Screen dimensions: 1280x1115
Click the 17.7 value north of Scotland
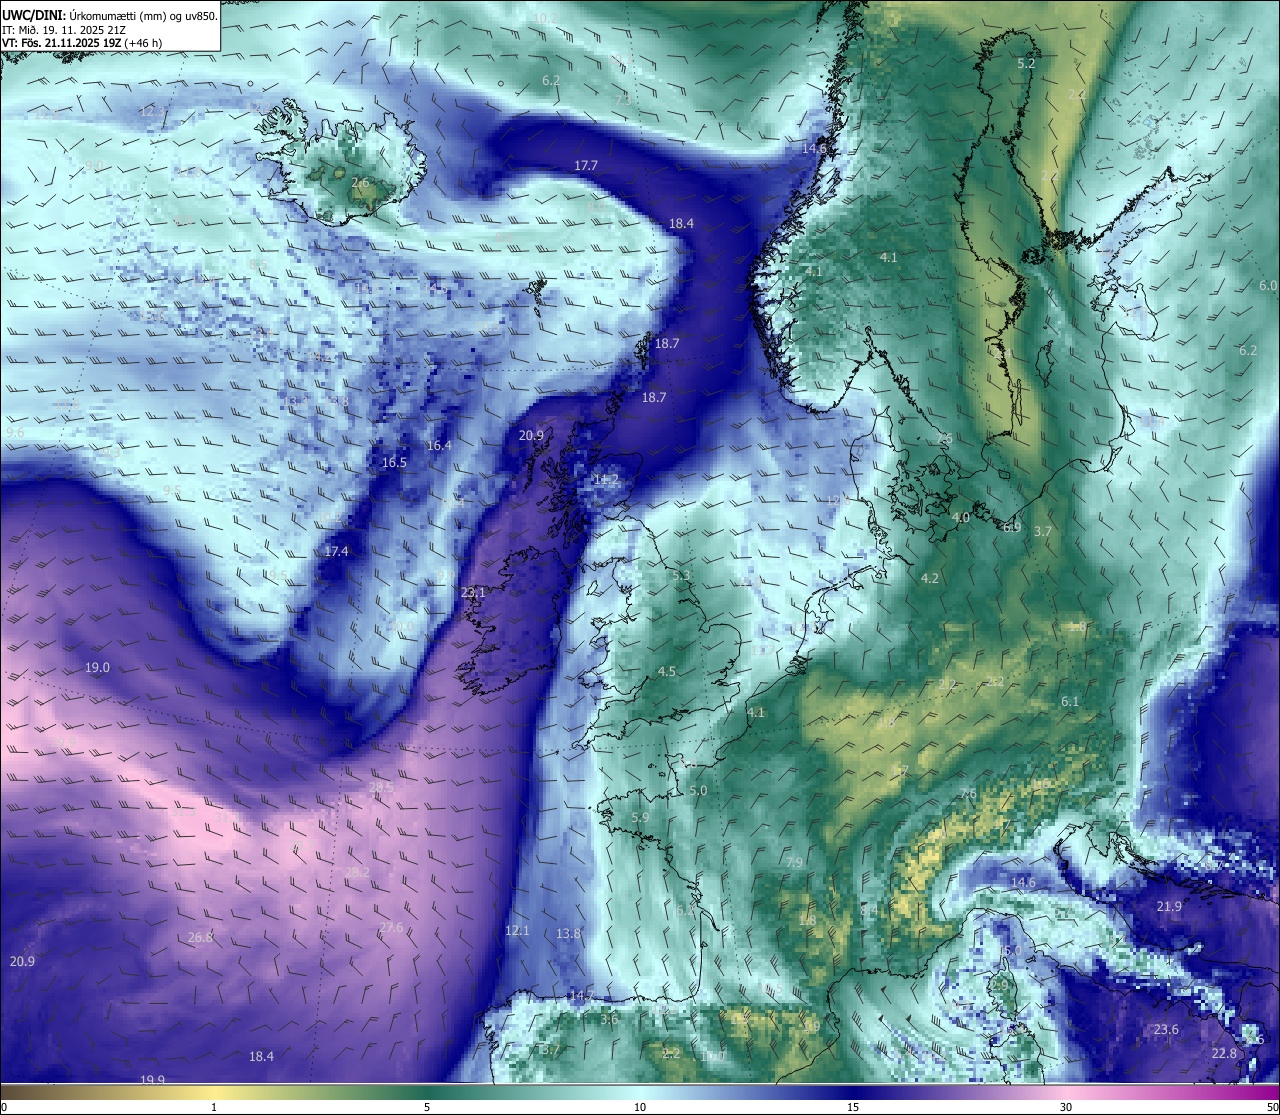pos(586,165)
